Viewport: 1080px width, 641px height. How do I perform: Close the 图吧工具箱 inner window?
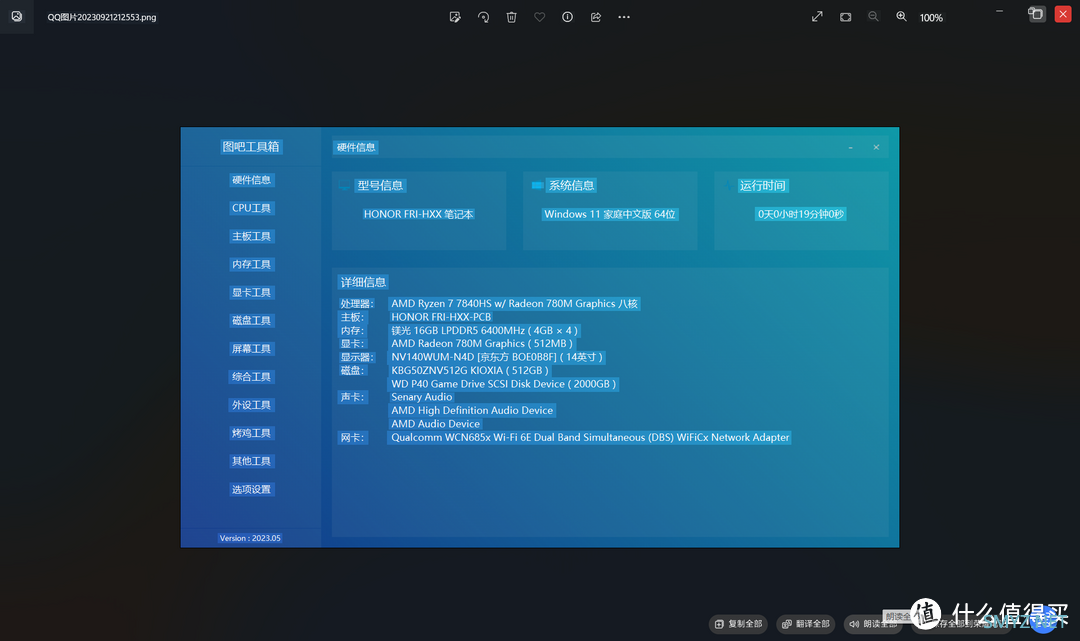[876, 147]
